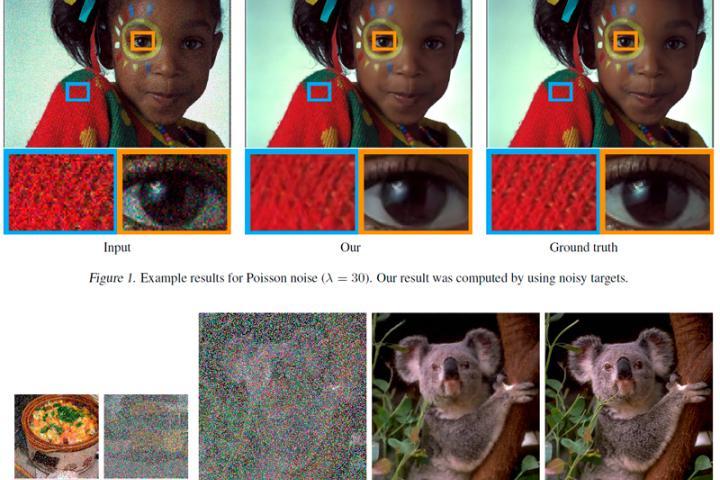This screenshot has width=720, height=480.
Task: Select orange eye box in 'Our' portrait
Action: [x=384, y=41]
